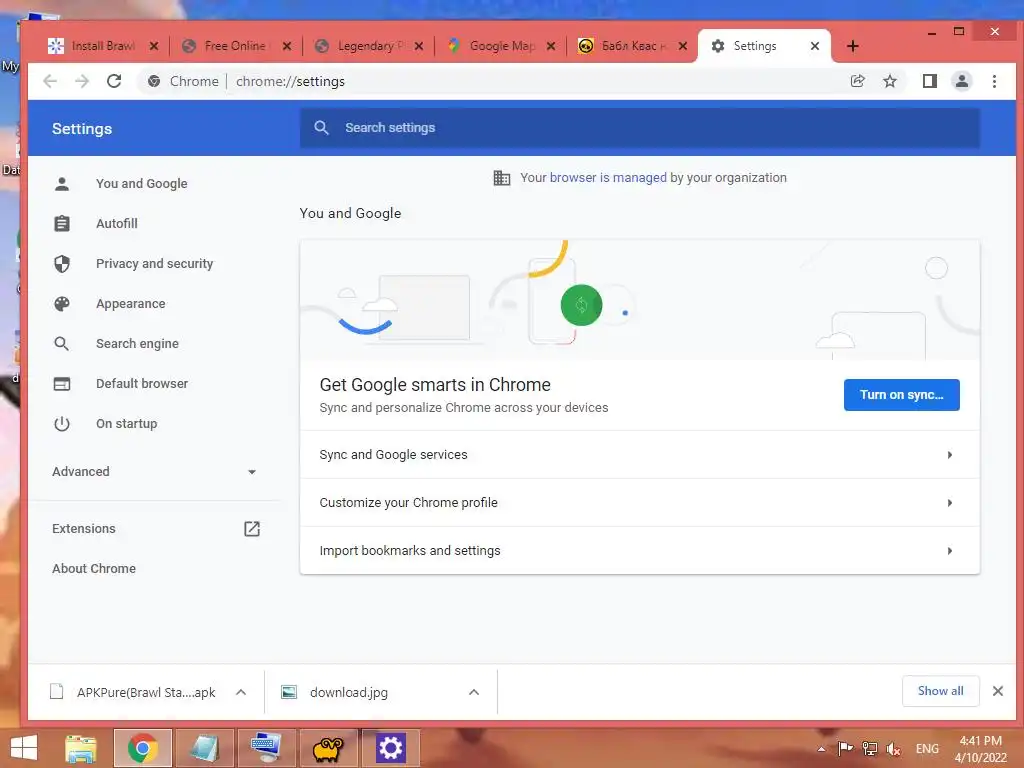Click the Search settings field
This screenshot has height=768, width=1024.
(639, 128)
